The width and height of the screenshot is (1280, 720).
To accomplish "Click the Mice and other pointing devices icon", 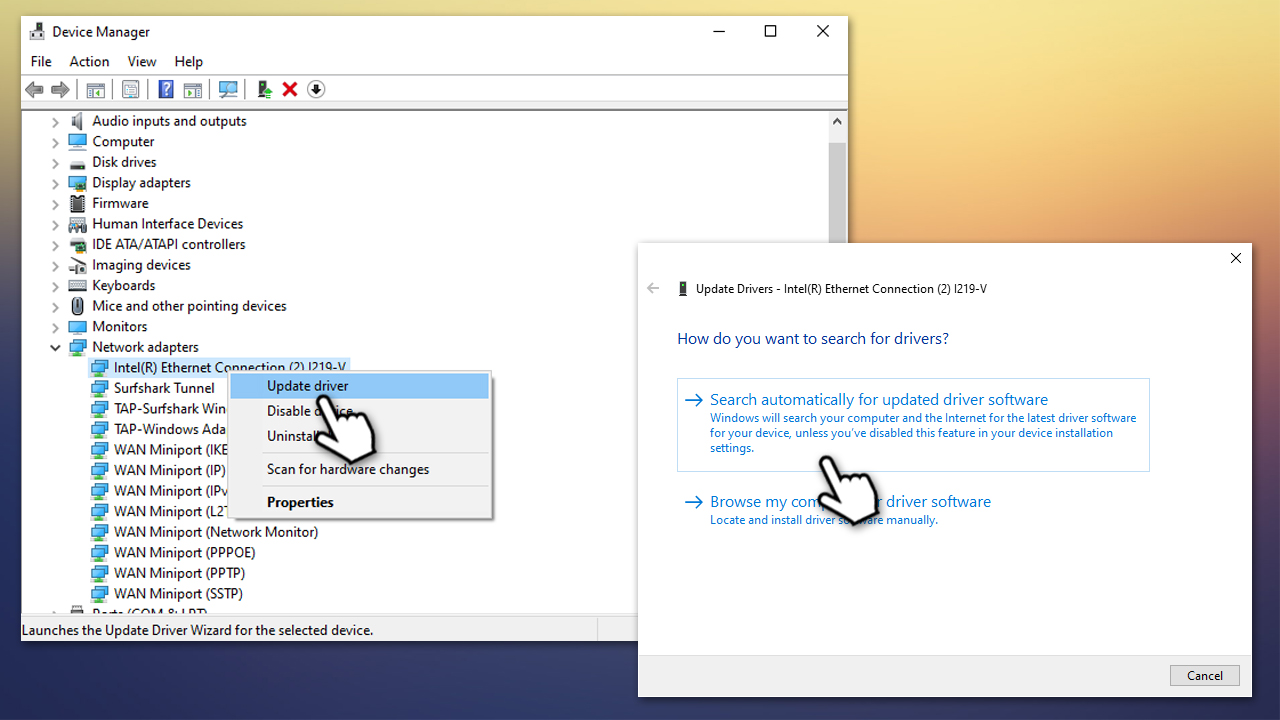I will click(x=77, y=306).
